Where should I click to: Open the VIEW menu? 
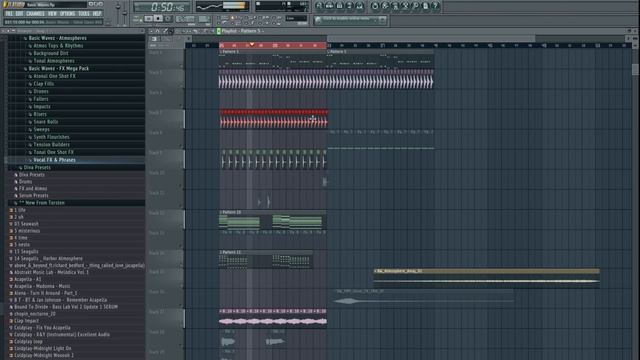tap(52, 13)
